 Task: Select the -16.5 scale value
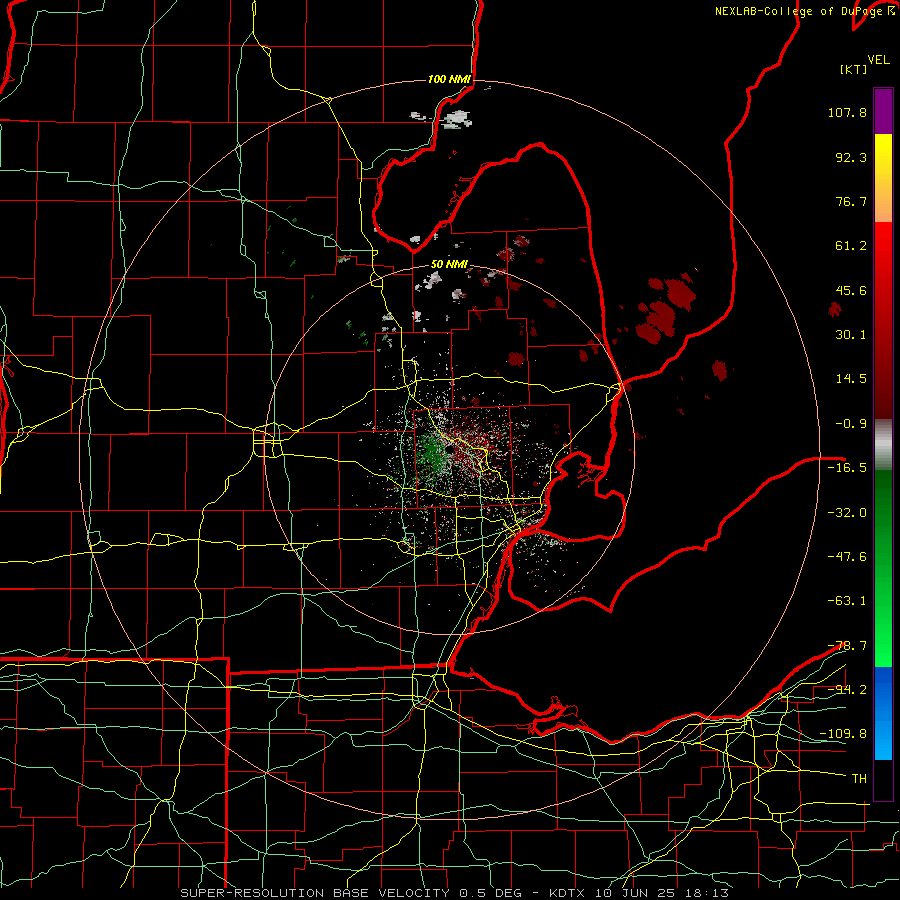pyautogui.click(x=847, y=468)
